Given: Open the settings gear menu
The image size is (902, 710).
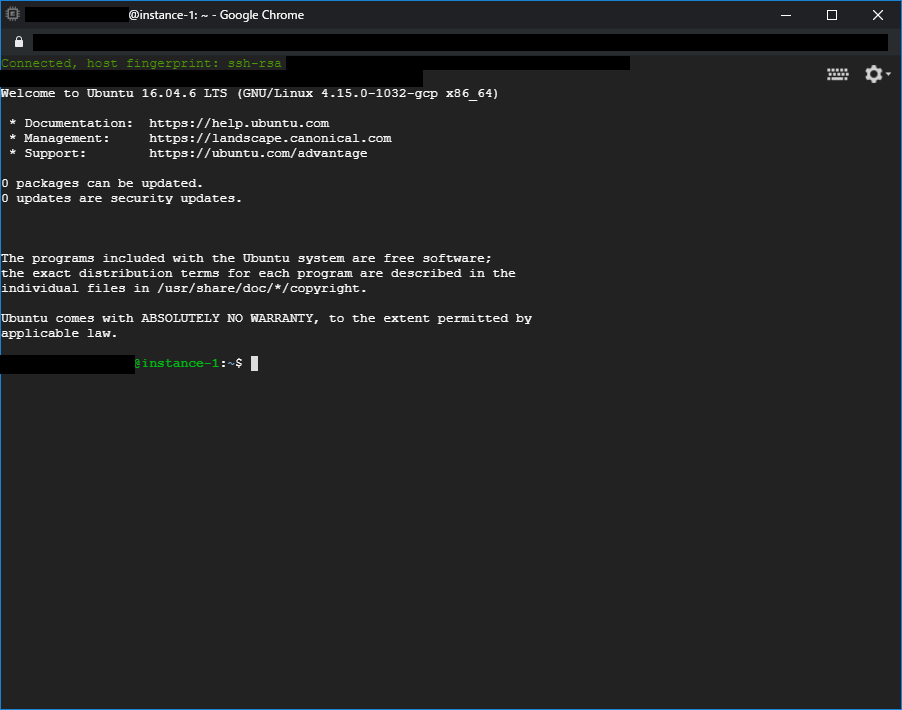Looking at the screenshot, I should (x=877, y=74).
